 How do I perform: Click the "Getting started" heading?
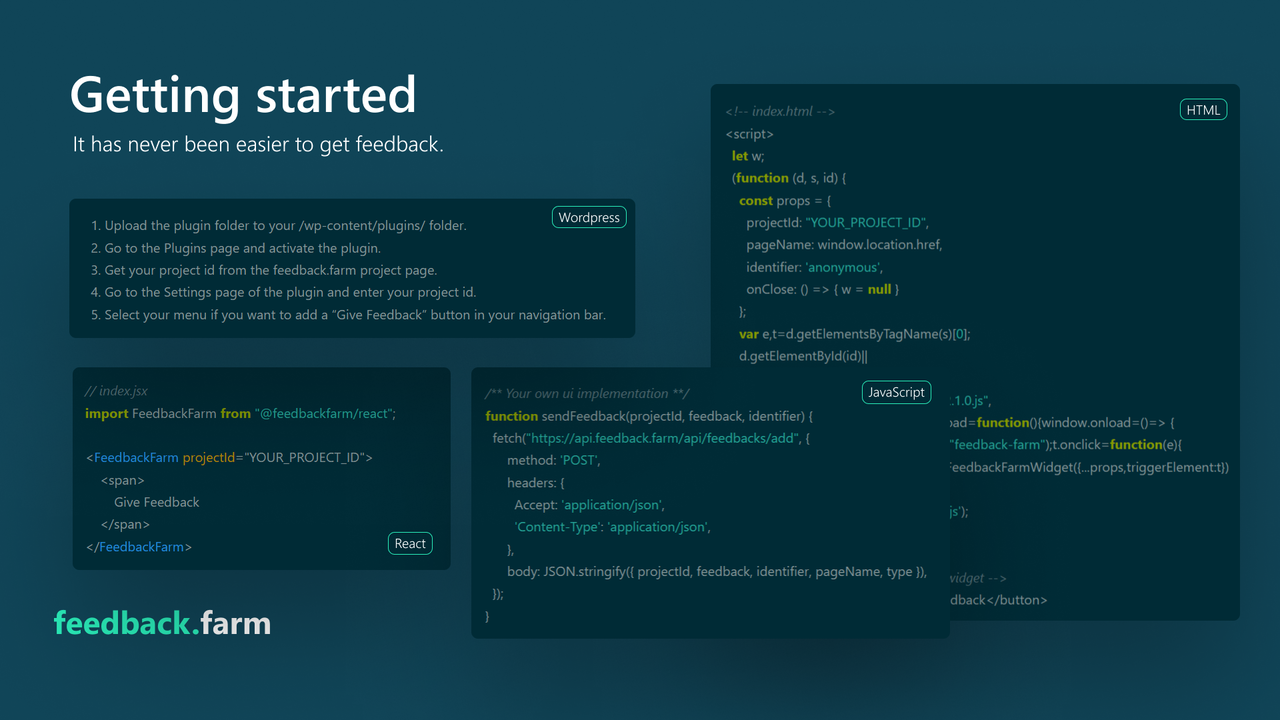pos(243,95)
